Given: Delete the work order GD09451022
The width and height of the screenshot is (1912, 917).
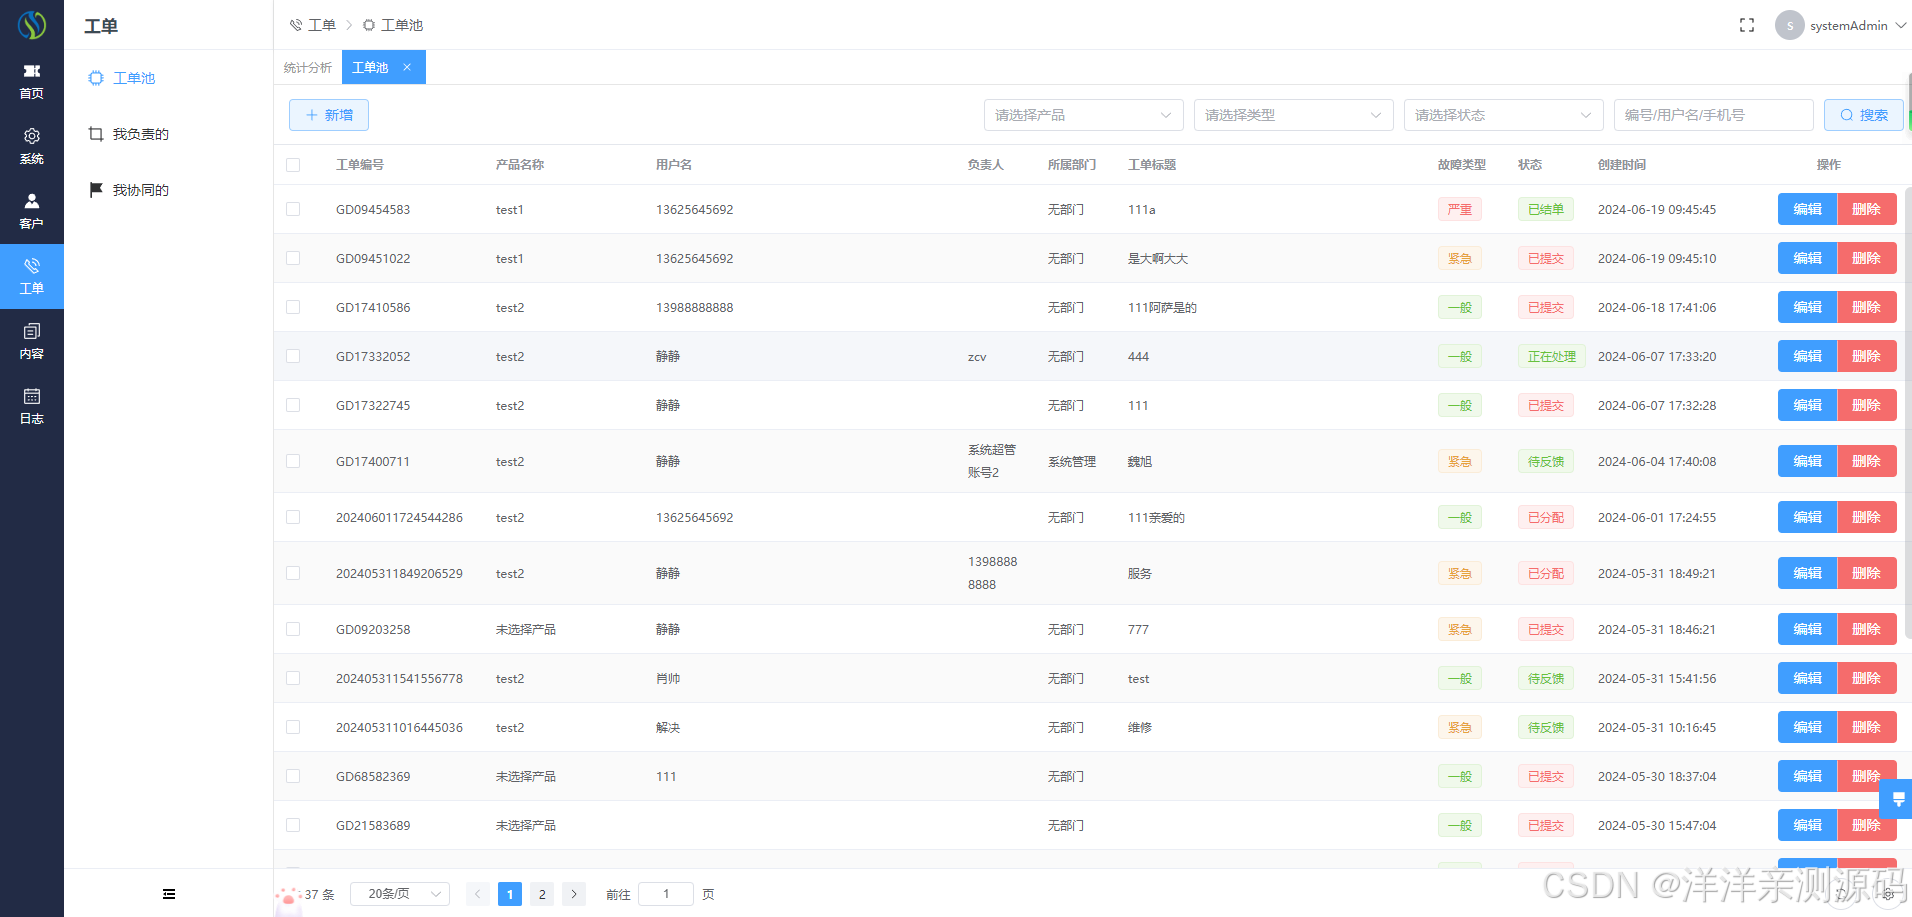Looking at the screenshot, I should click(1866, 258).
